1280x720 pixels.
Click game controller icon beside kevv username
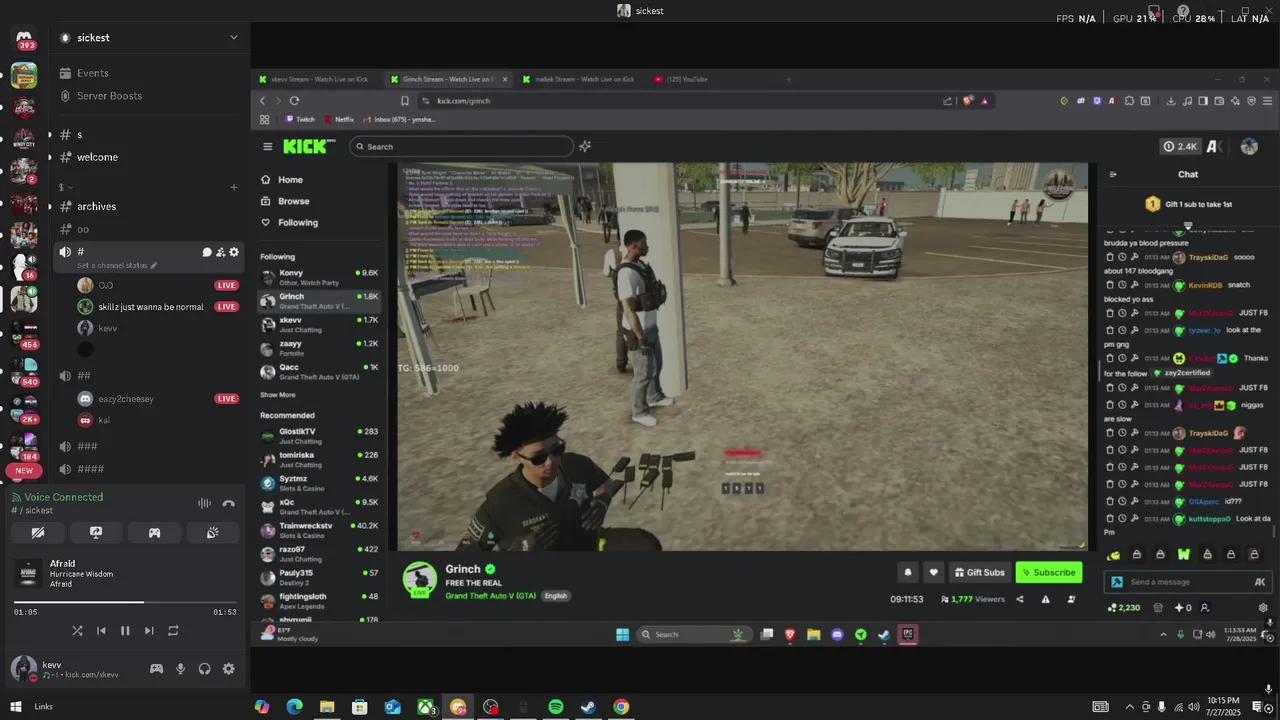156,669
